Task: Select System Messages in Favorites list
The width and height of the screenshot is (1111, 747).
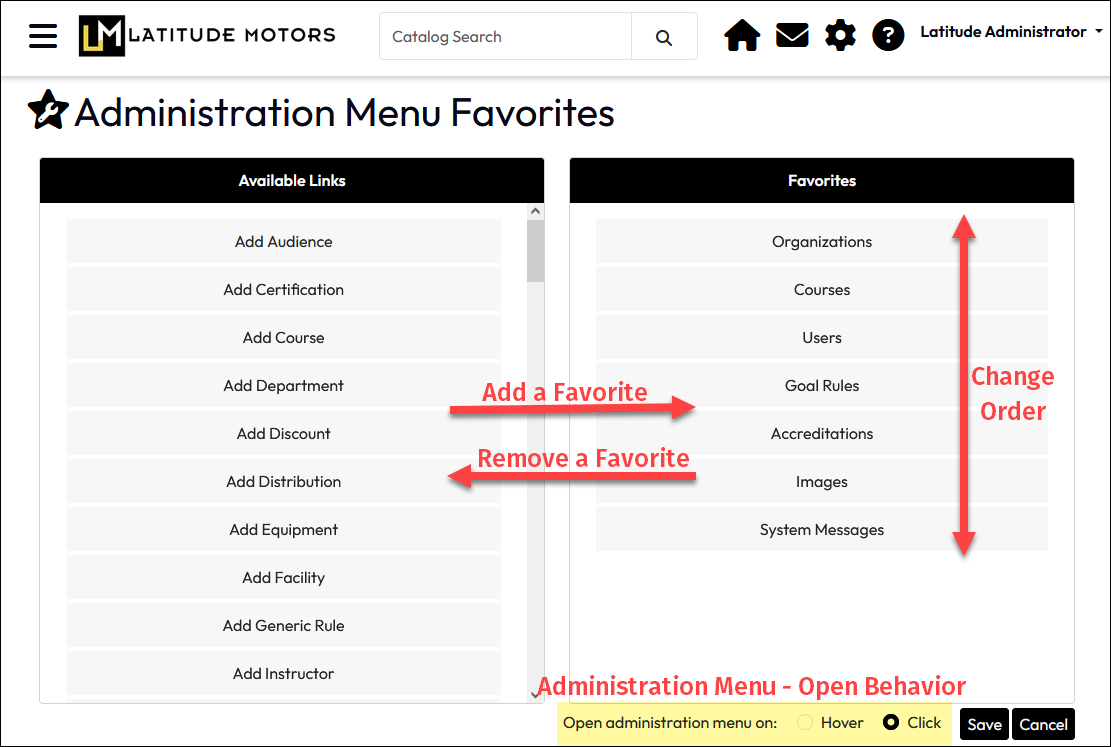Action: [822, 530]
